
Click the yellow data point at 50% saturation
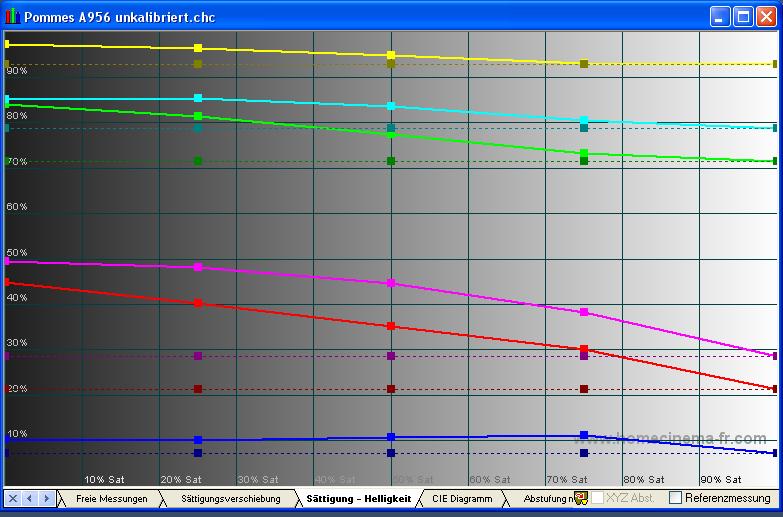click(391, 55)
